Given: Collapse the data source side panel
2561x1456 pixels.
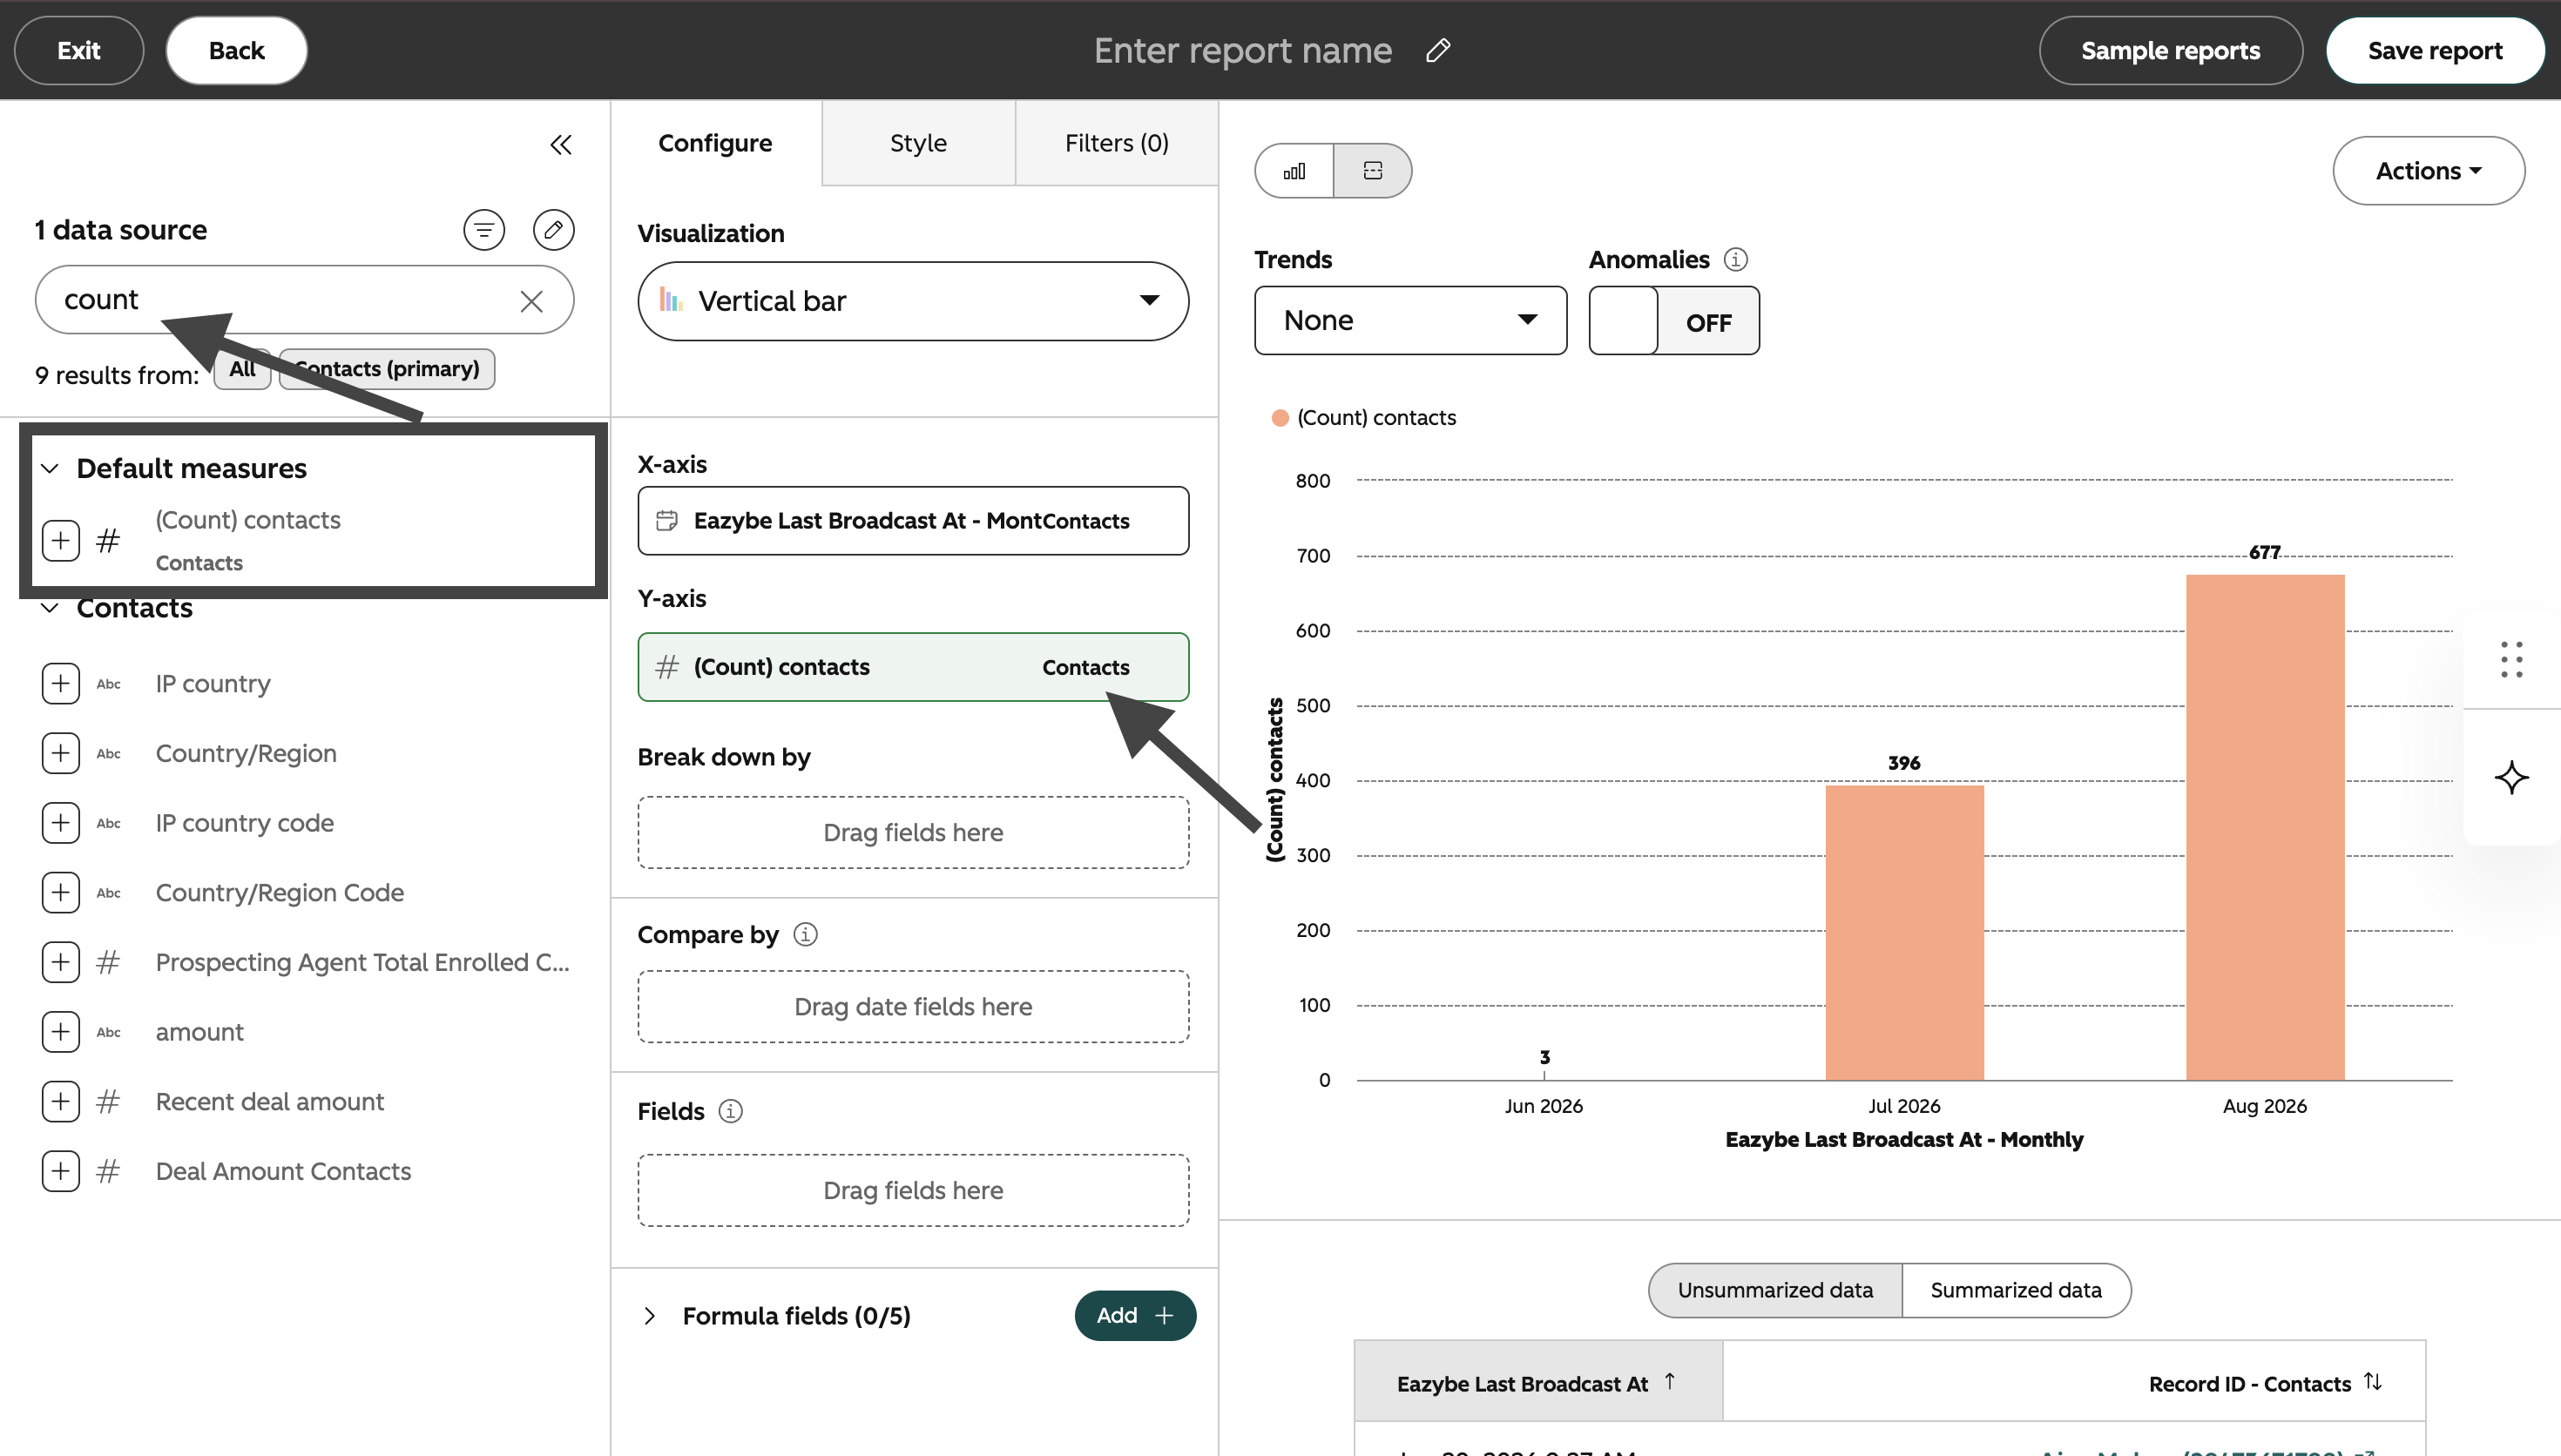Looking at the screenshot, I should (561, 145).
